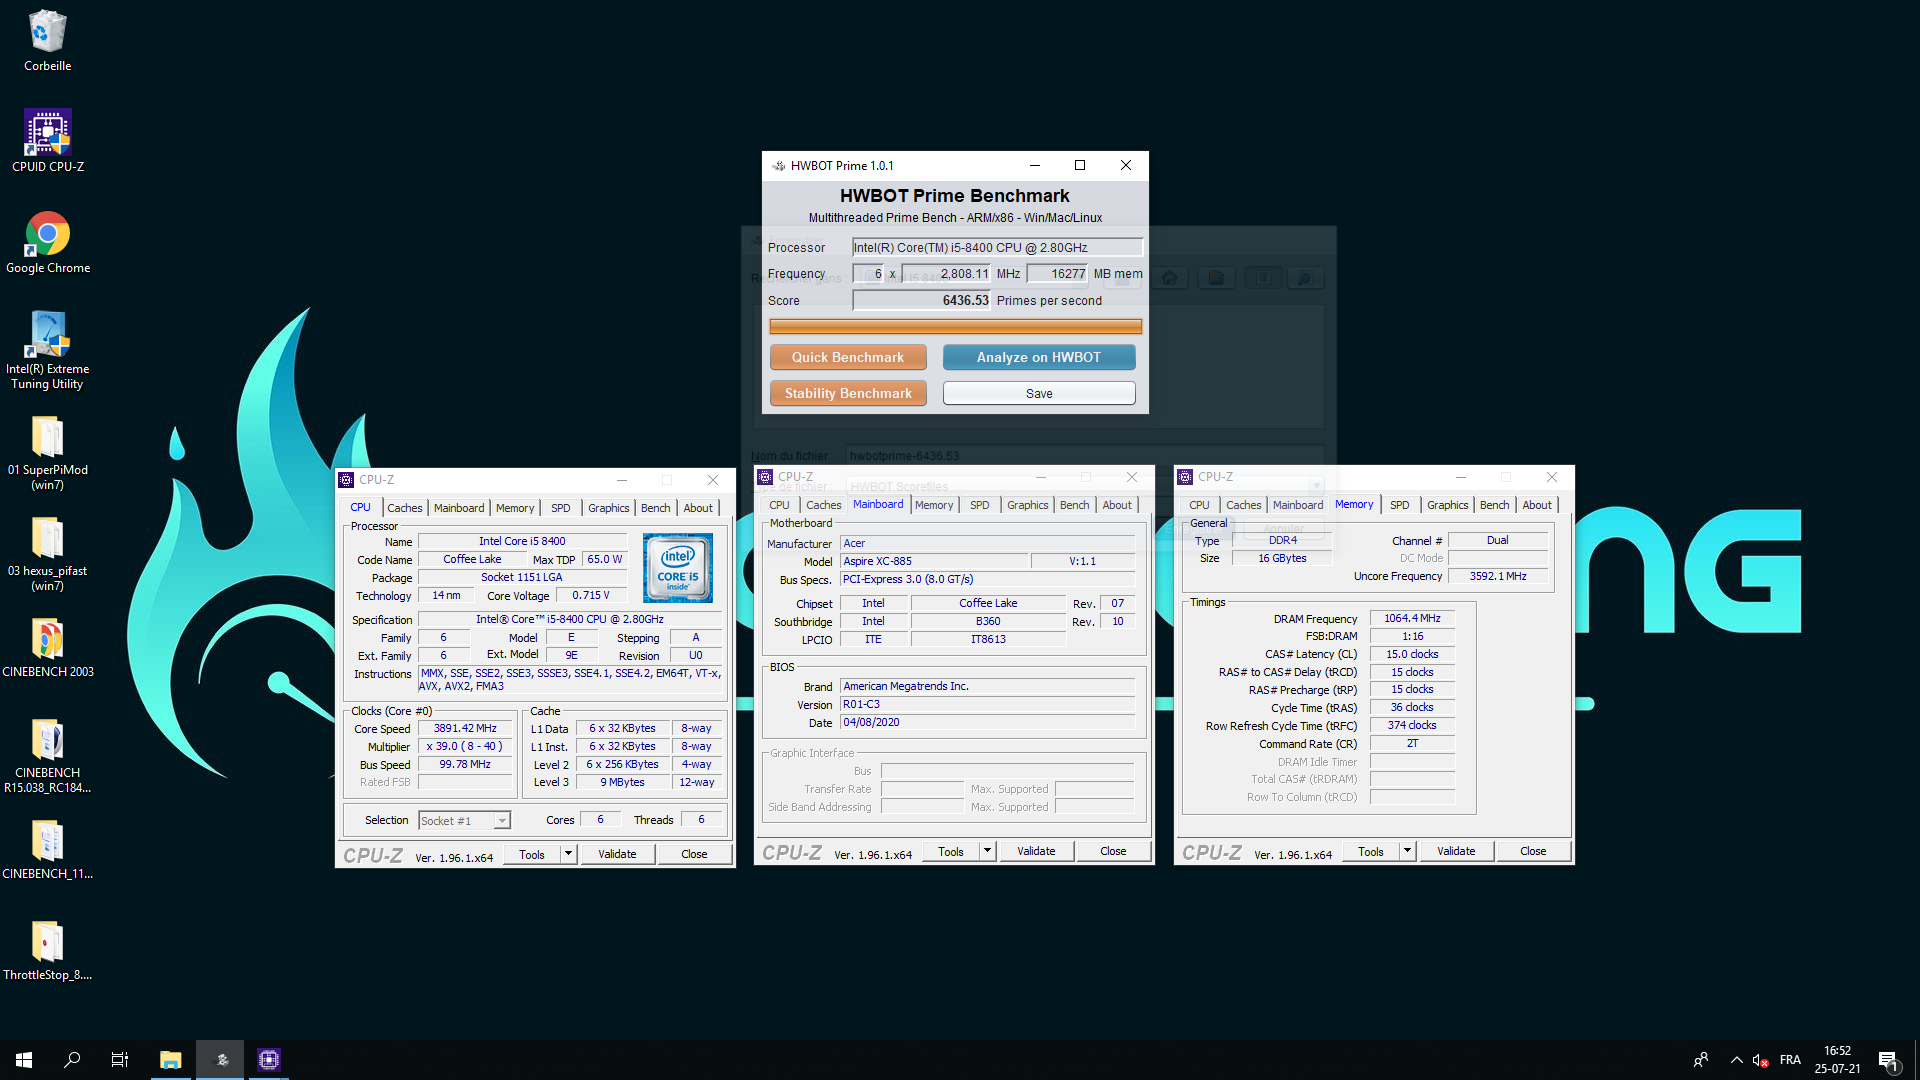Image resolution: width=1920 pixels, height=1080 pixels.
Task: Select HWBOT Prime taskbar button
Action: pos(220,1060)
